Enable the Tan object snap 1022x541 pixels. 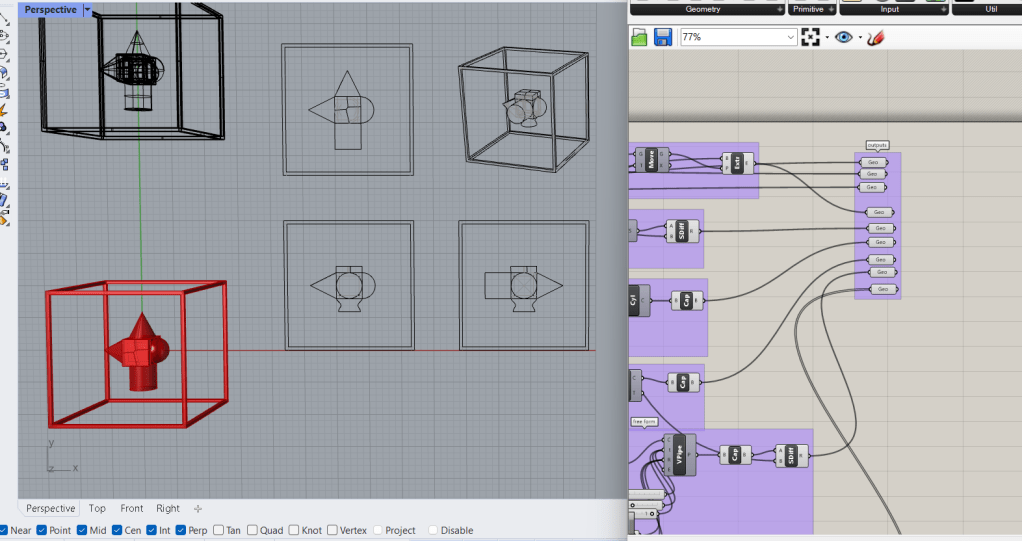pos(219,530)
